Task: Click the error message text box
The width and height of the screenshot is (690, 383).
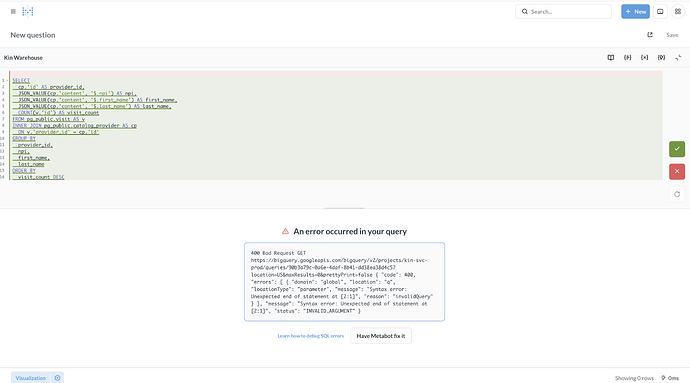Action: pyautogui.click(x=345, y=282)
